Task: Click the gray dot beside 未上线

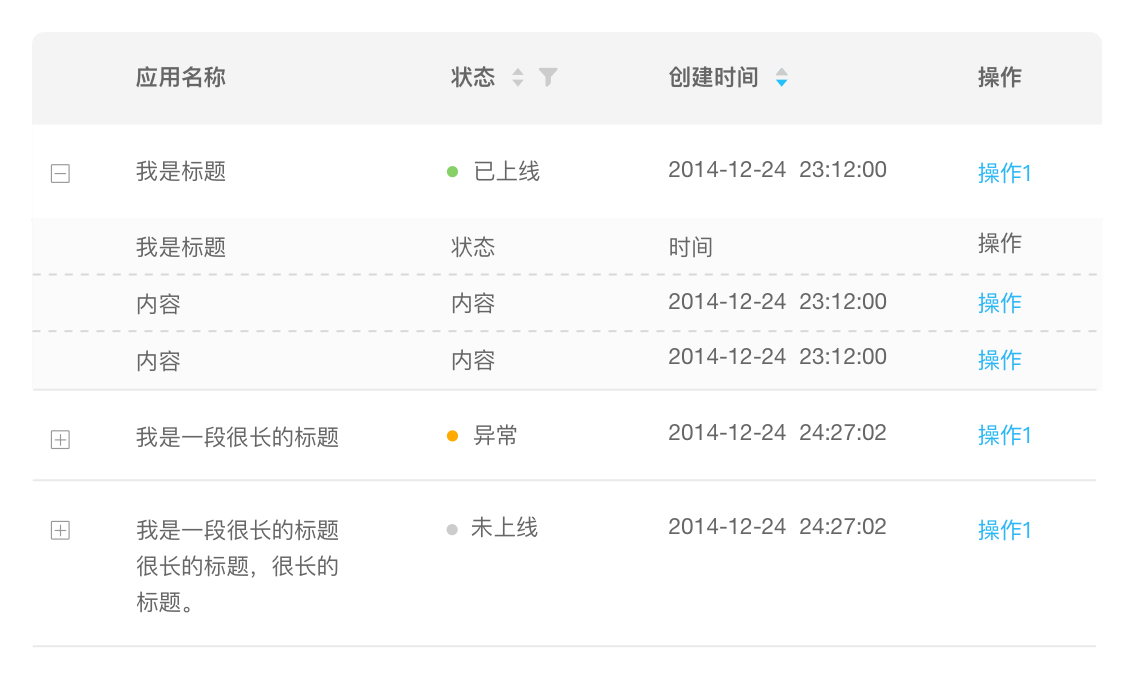Action: tap(452, 528)
